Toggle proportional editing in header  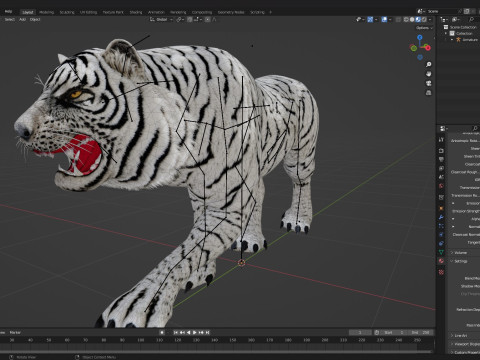[x=208, y=20]
